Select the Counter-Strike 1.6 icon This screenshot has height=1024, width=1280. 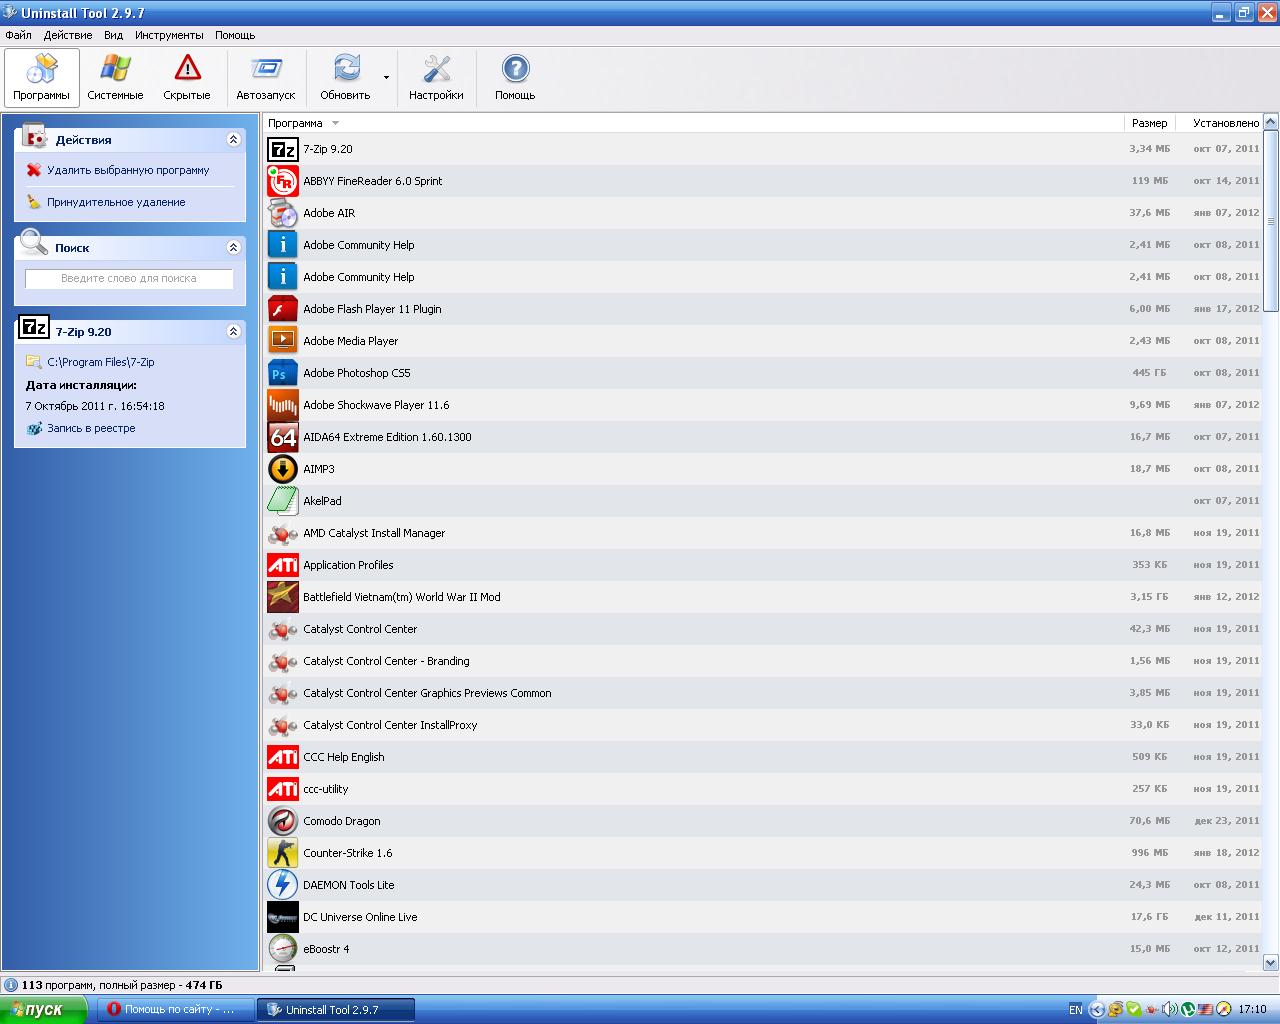tap(283, 853)
